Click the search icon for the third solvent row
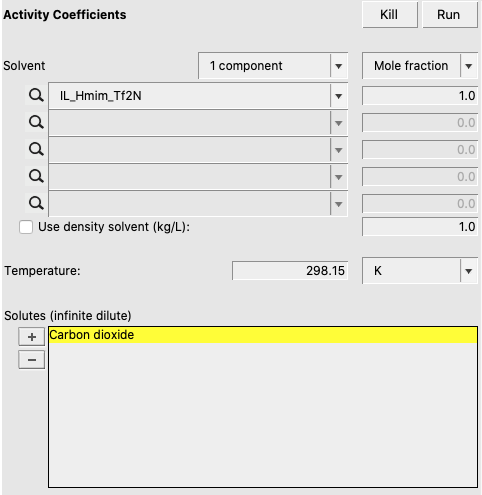The image size is (482, 495). 36,149
